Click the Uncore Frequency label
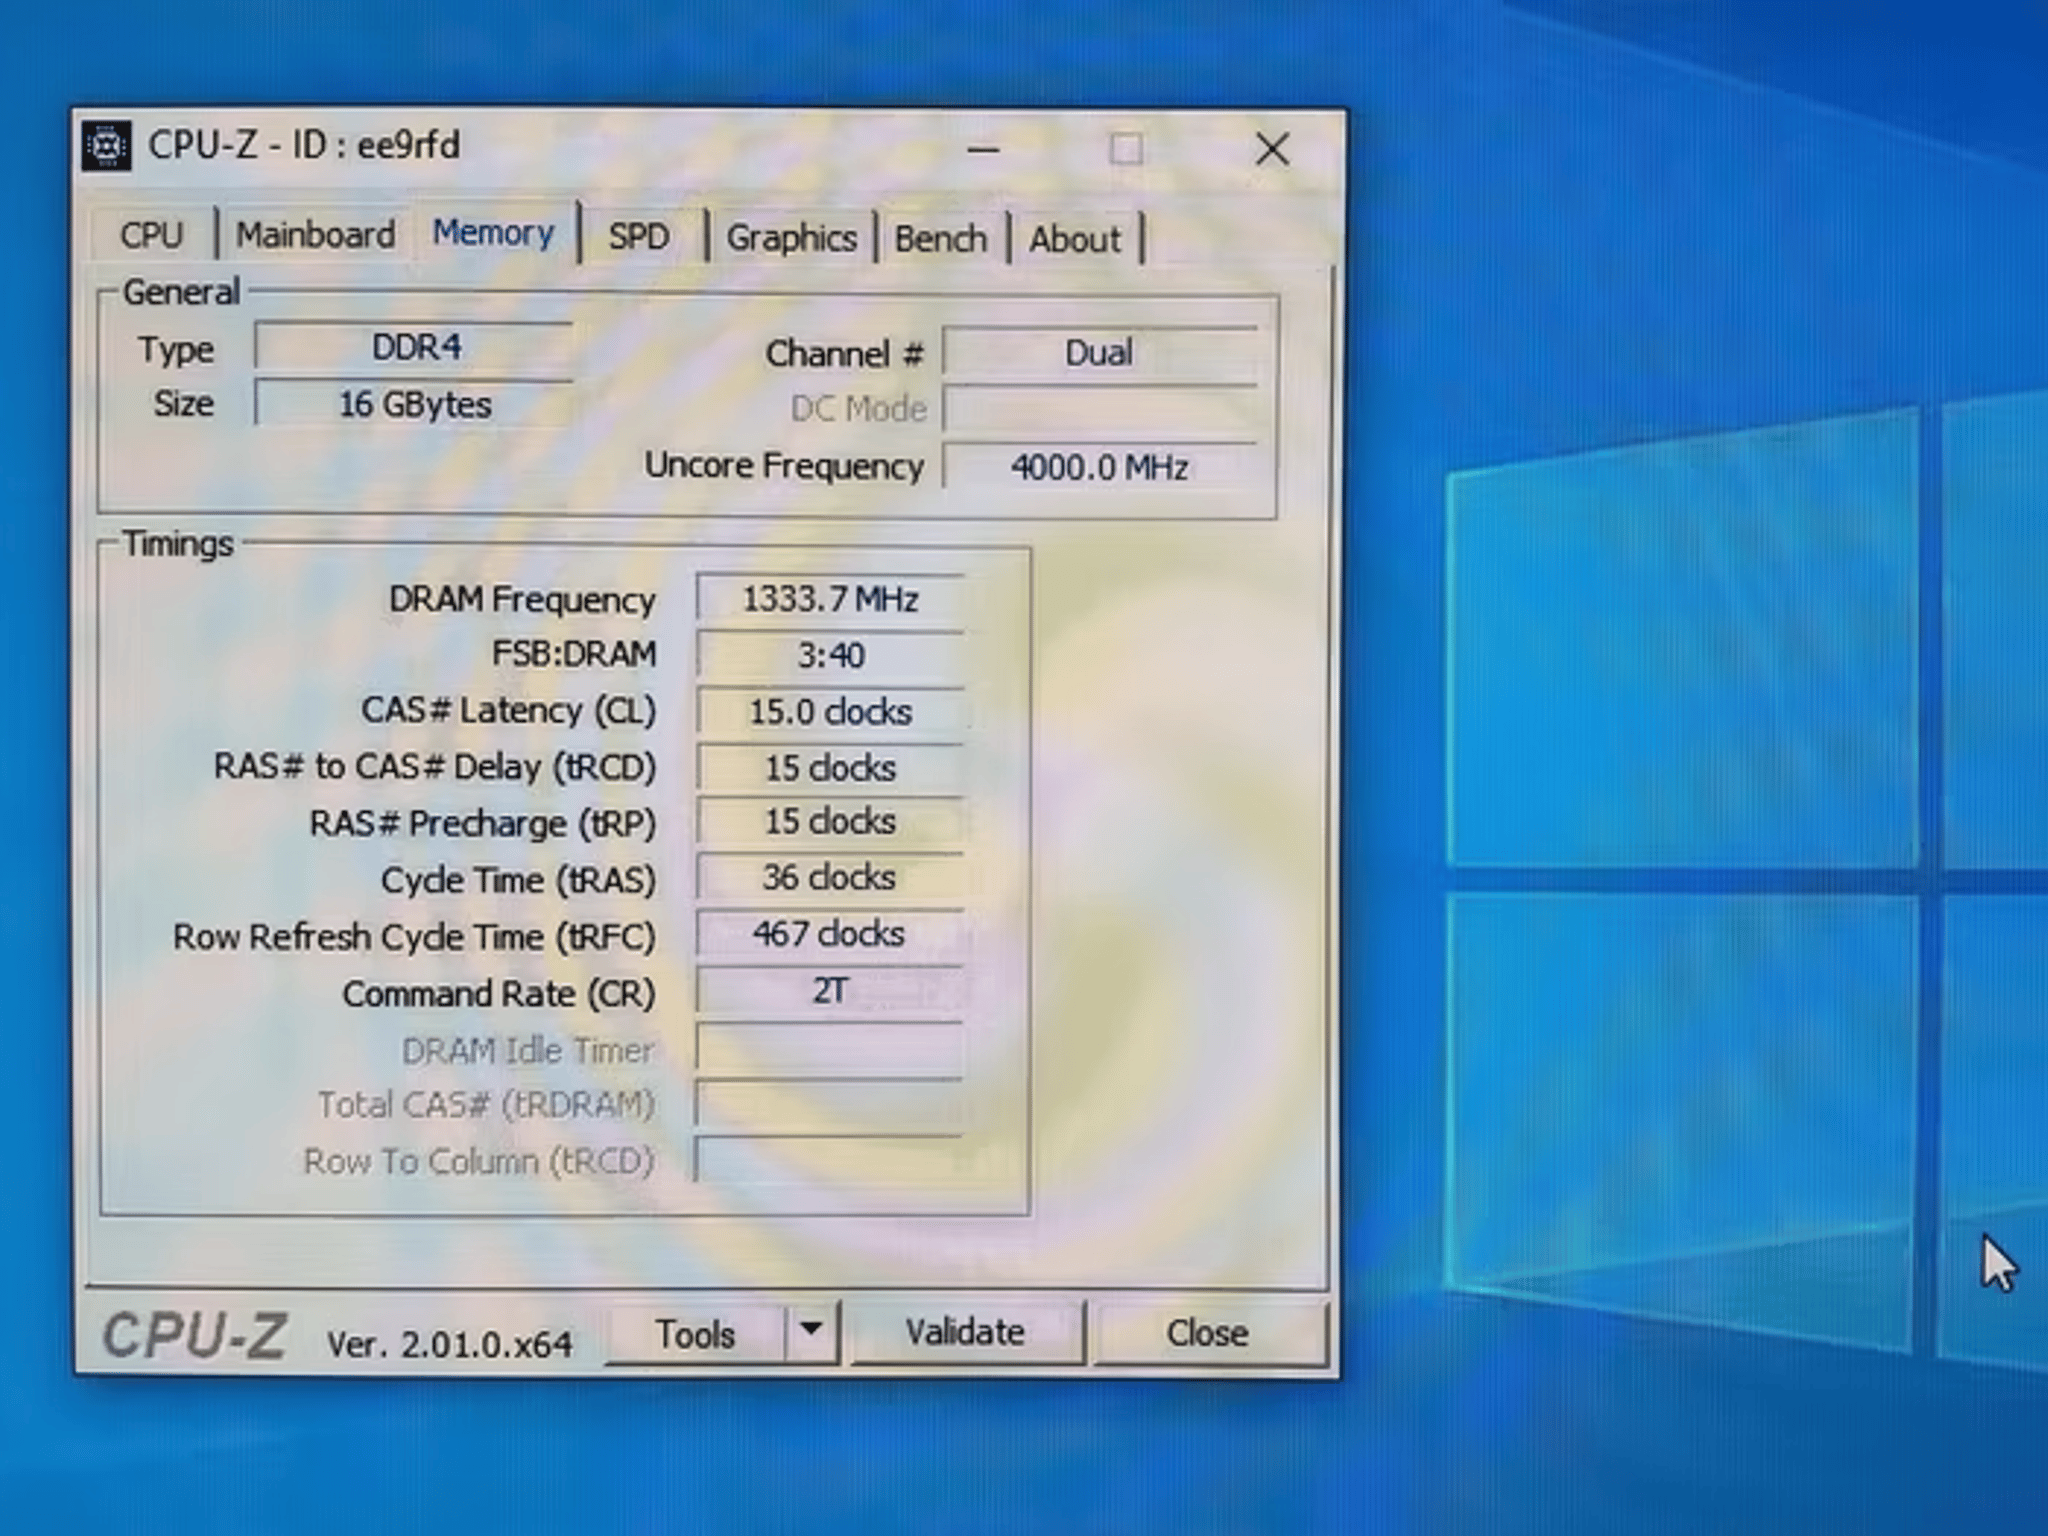2048x1536 pixels. 784,466
